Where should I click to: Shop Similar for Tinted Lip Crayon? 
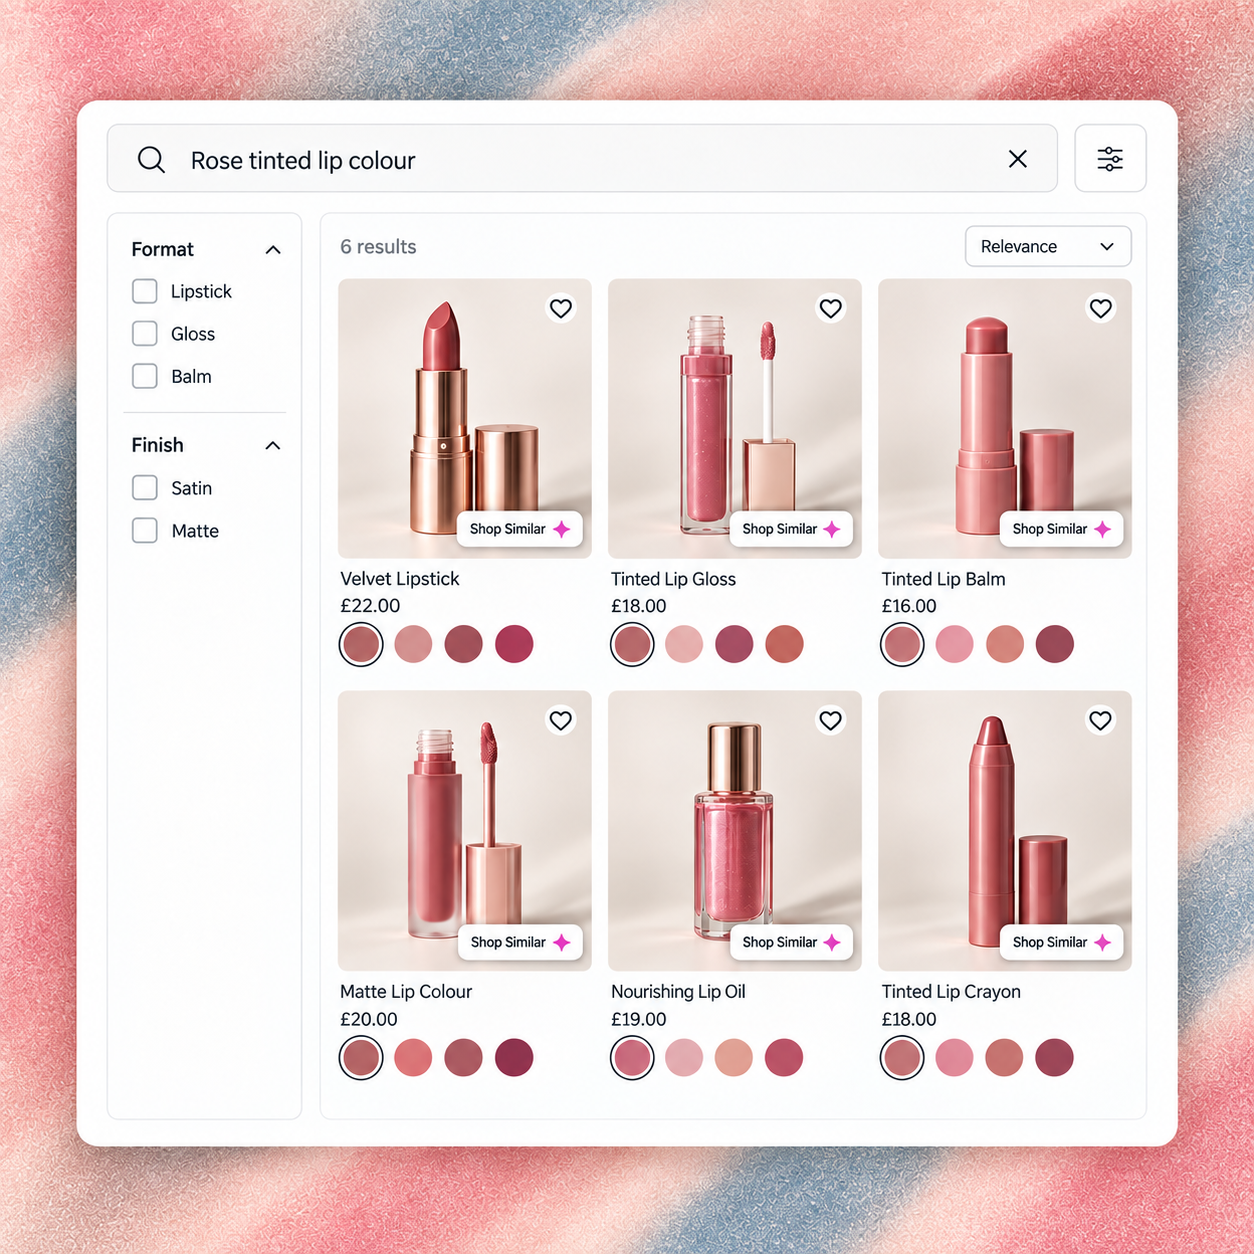pos(1061,942)
